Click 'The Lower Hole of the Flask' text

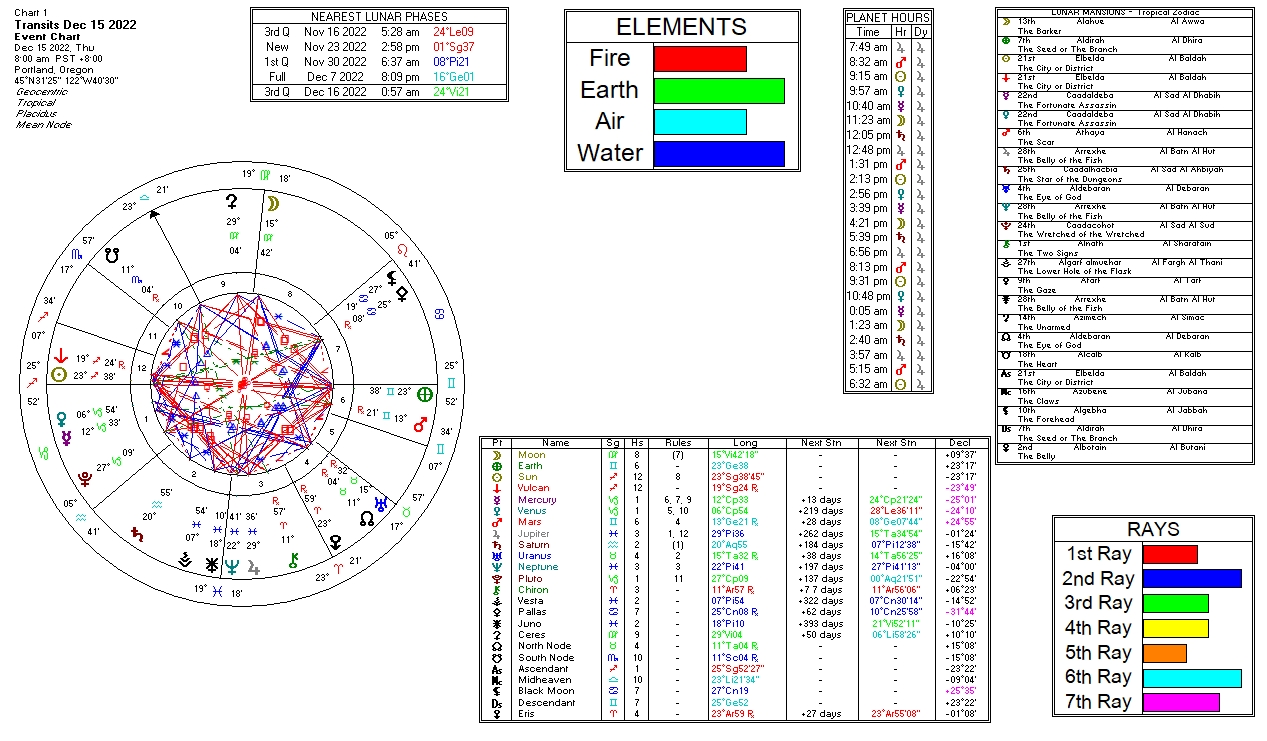1075,272
